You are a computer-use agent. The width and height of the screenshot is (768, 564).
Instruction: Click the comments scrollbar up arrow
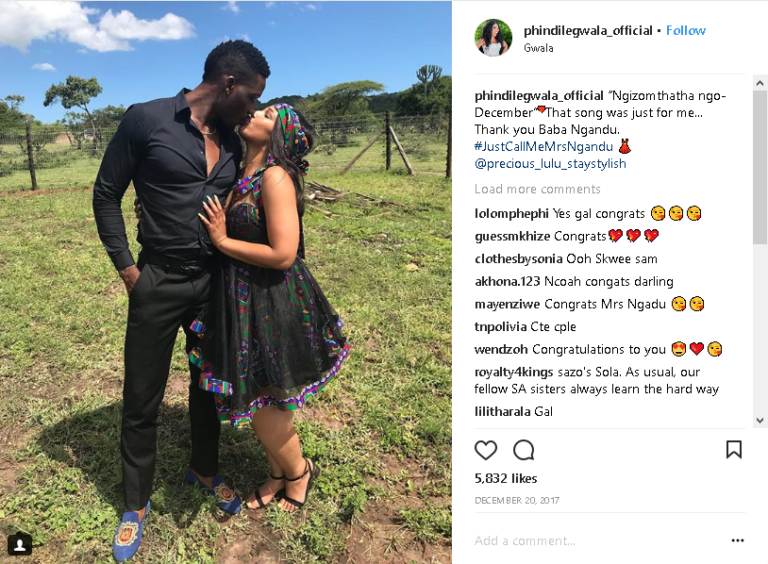[760, 83]
